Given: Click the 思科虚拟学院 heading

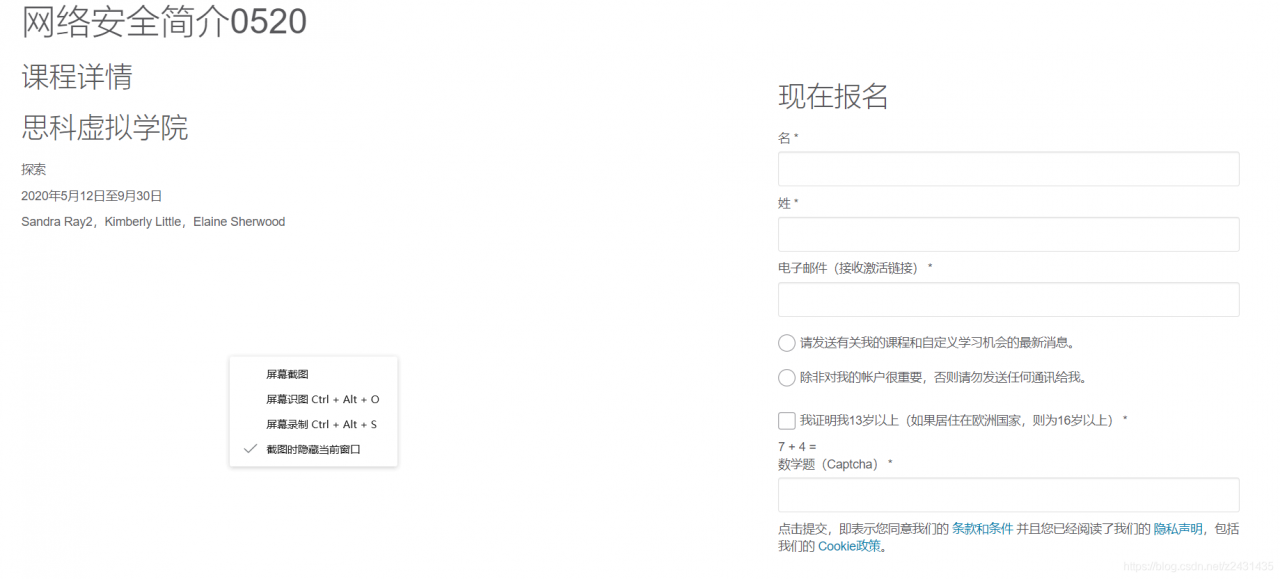Looking at the screenshot, I should [x=103, y=129].
